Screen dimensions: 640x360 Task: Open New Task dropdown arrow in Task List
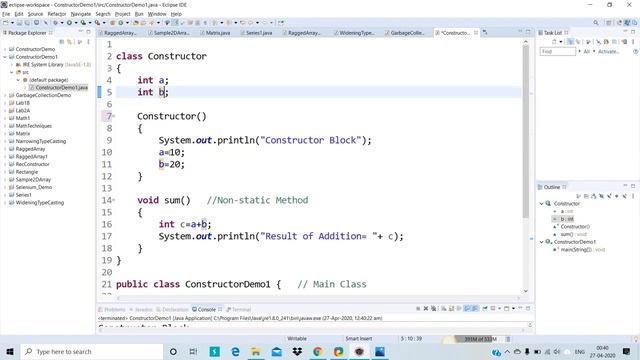pos(560,42)
